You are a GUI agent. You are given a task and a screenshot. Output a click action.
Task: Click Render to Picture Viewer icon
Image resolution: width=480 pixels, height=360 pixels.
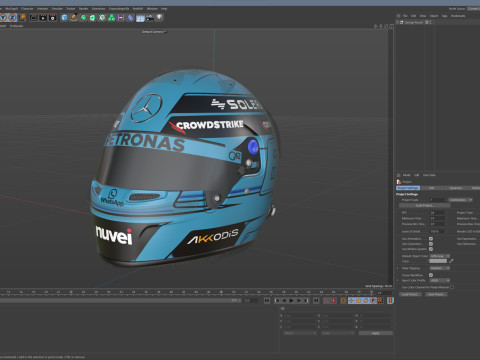[43, 18]
